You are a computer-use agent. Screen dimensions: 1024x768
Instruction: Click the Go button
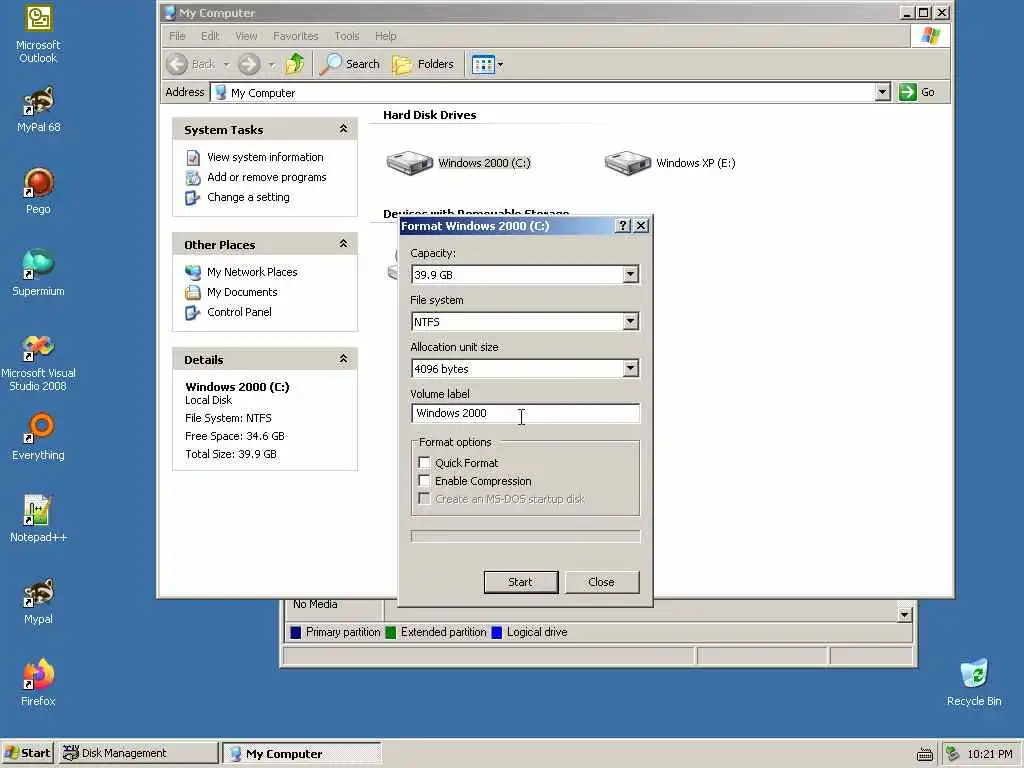click(918, 92)
